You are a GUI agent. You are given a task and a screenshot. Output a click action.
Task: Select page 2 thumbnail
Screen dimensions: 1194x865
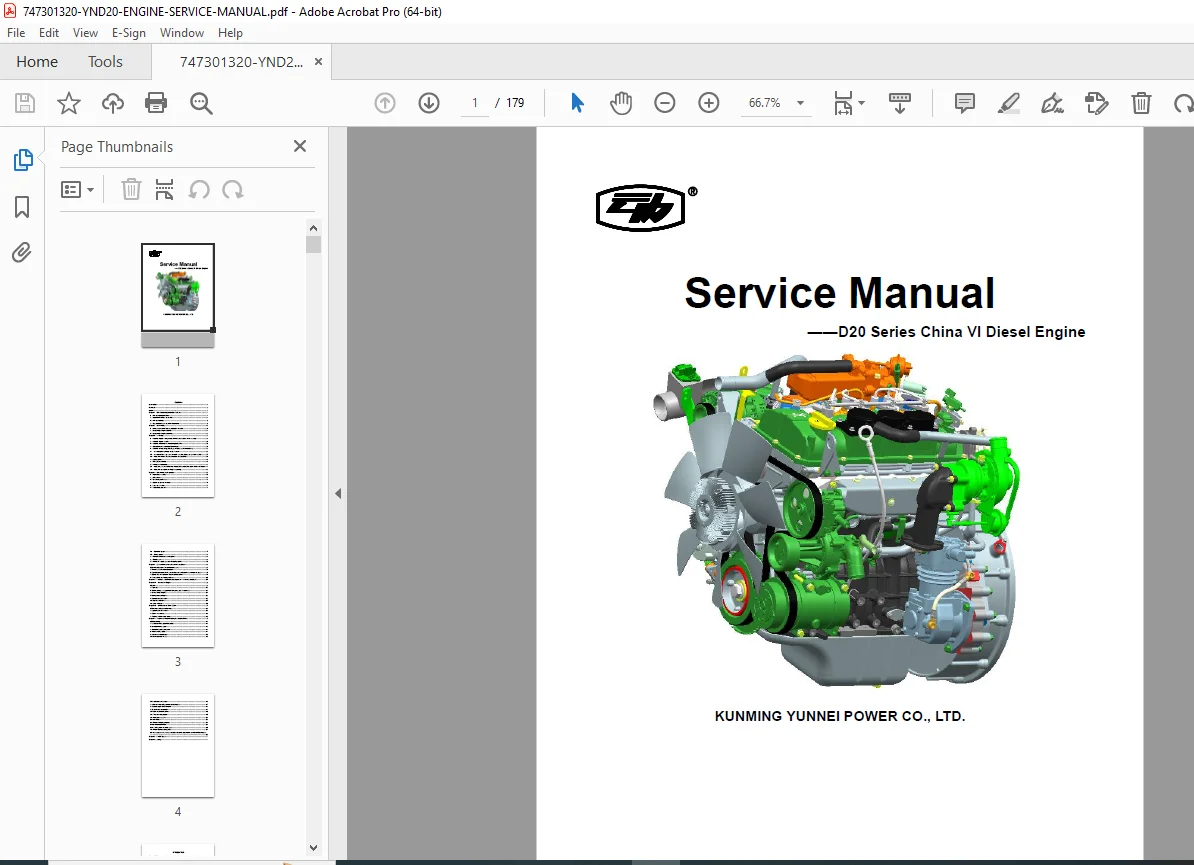click(x=178, y=446)
